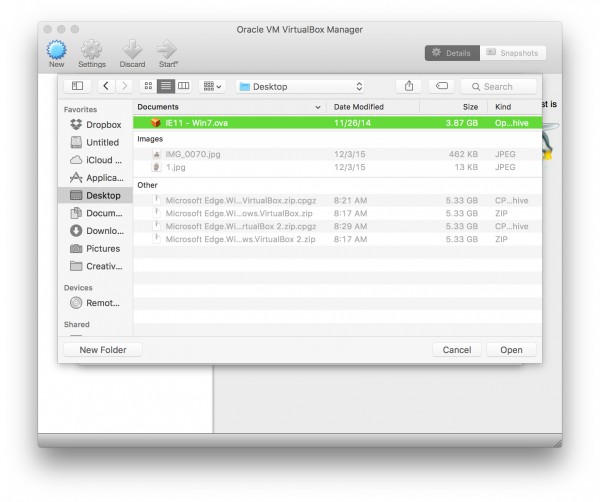Select Microsoft Edge VirtualBox 2.zip.cpgz file
This screenshot has width=600, height=502.
[x=338, y=227]
